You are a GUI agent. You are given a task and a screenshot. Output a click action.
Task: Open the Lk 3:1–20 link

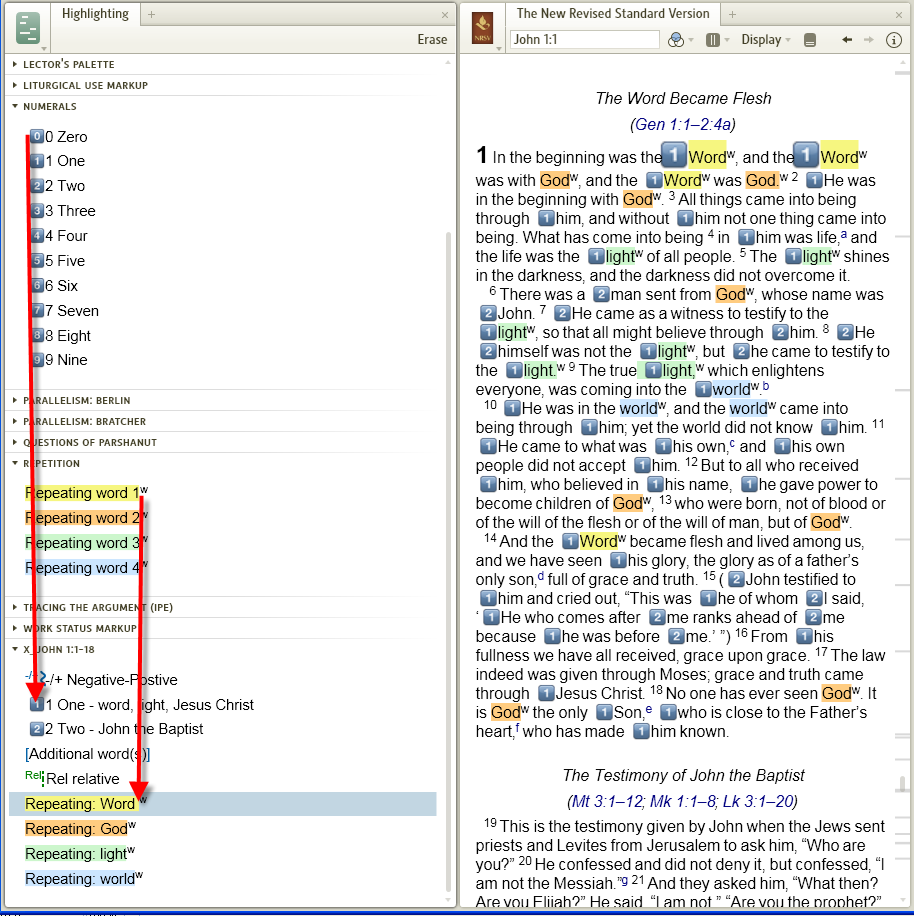pyautogui.click(x=757, y=801)
